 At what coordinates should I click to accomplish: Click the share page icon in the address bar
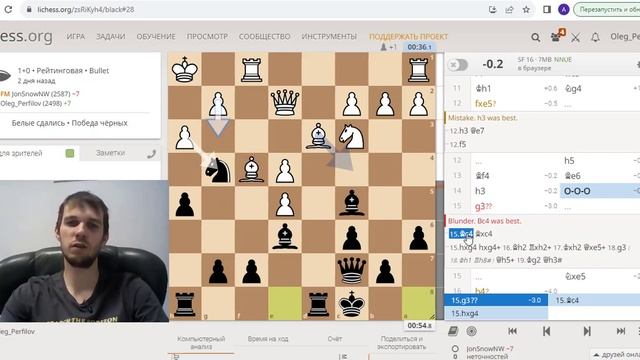[509, 9]
